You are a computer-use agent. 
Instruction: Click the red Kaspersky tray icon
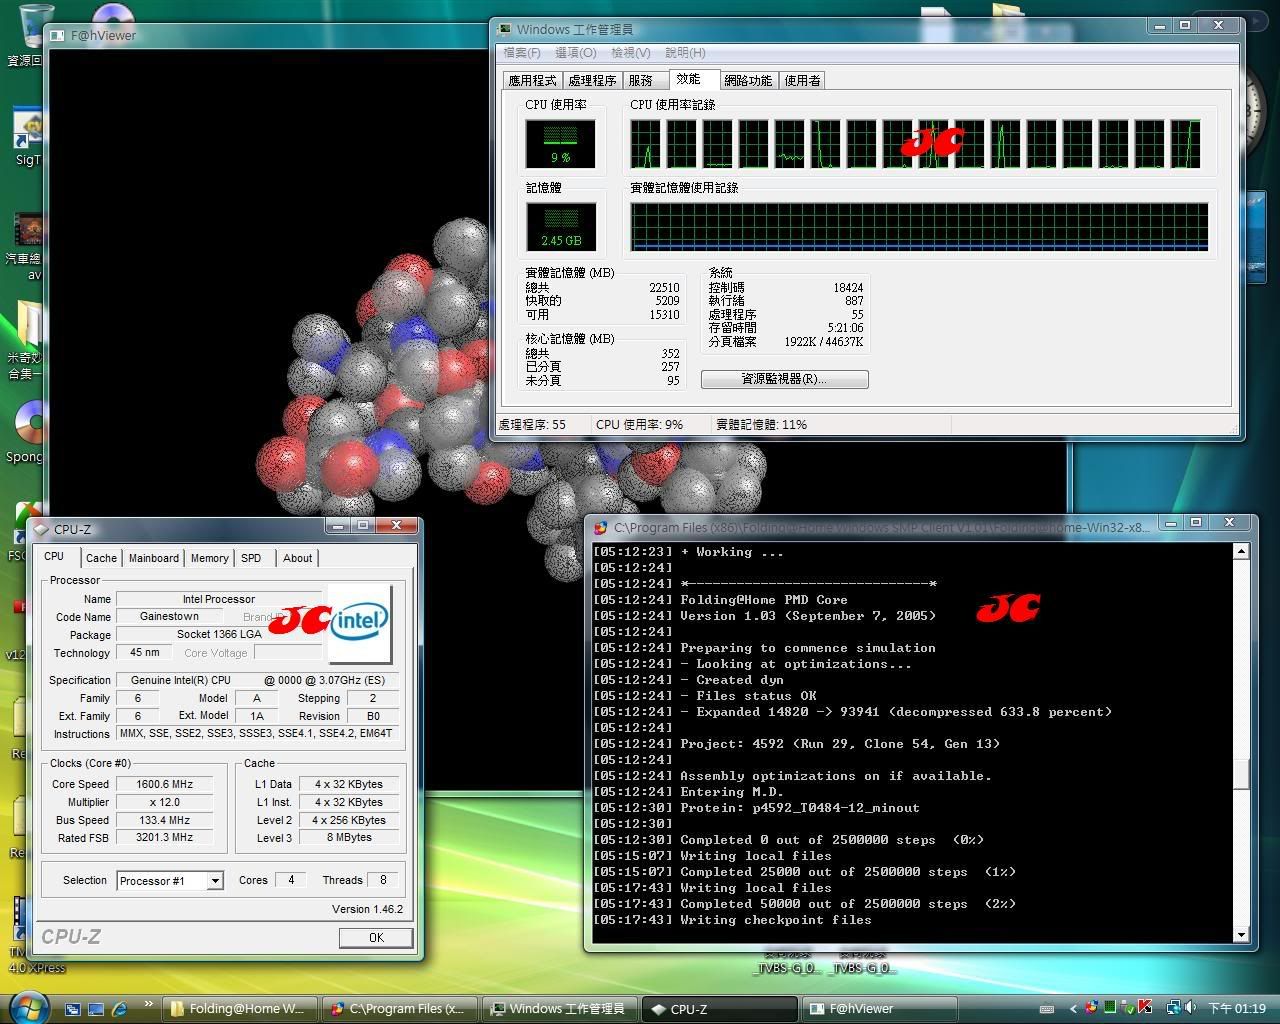tap(1144, 1008)
